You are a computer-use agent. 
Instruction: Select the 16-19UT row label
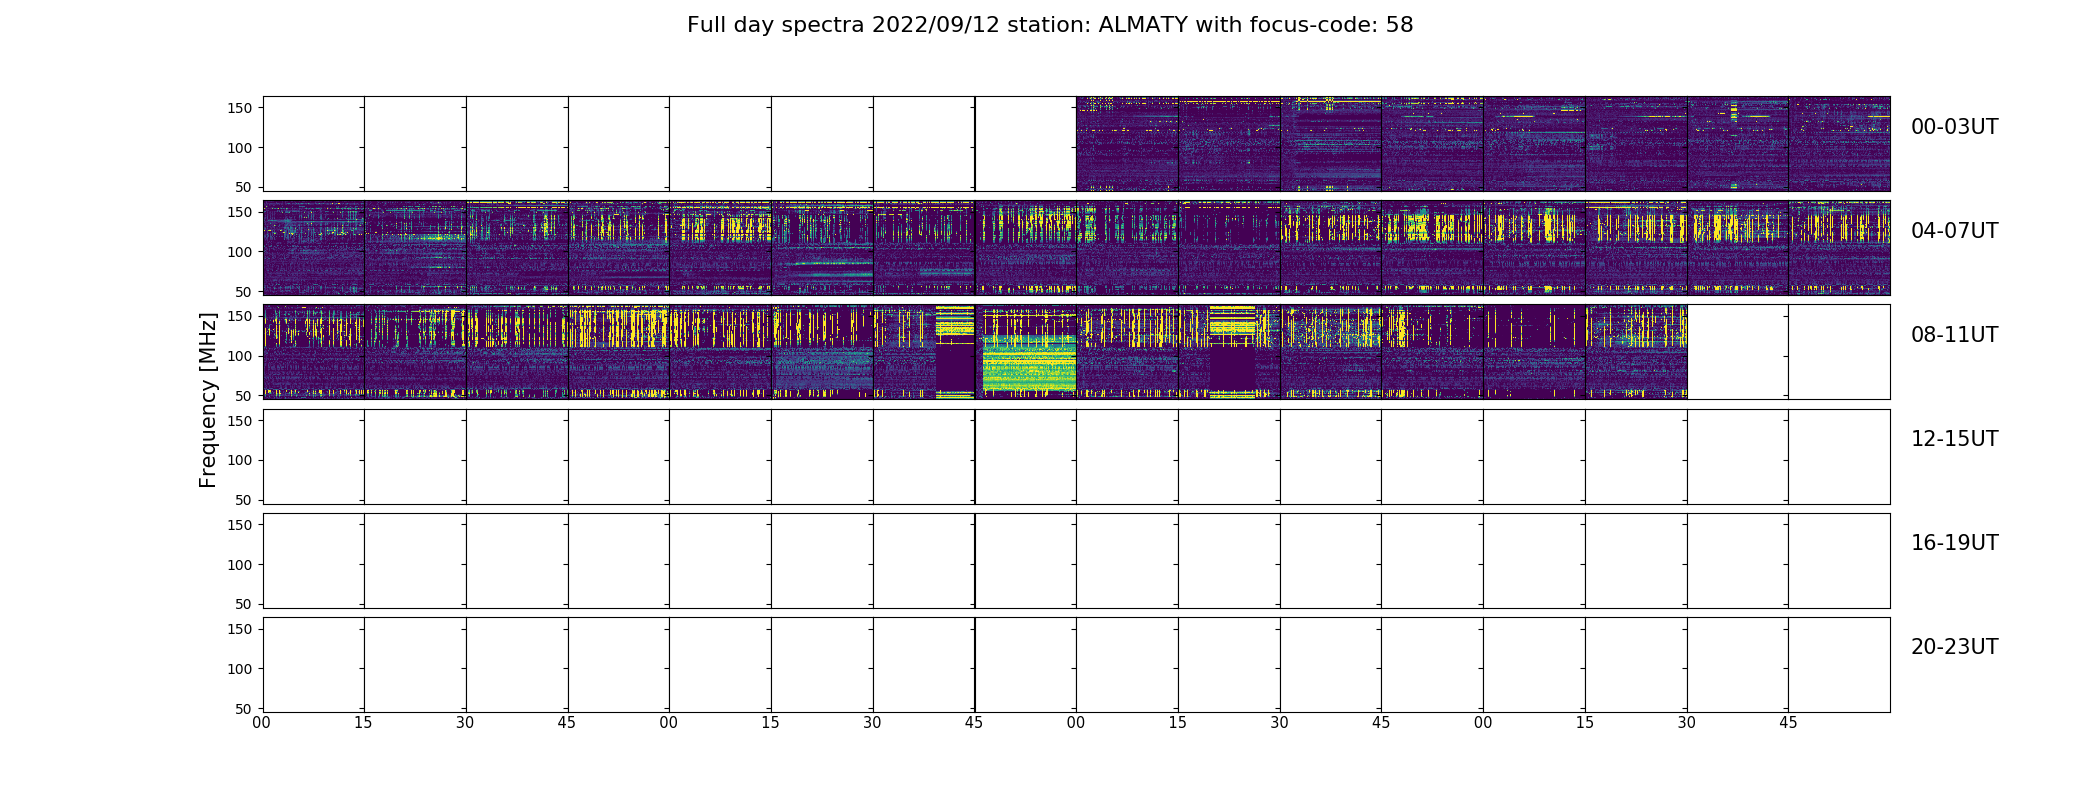coord(1954,543)
